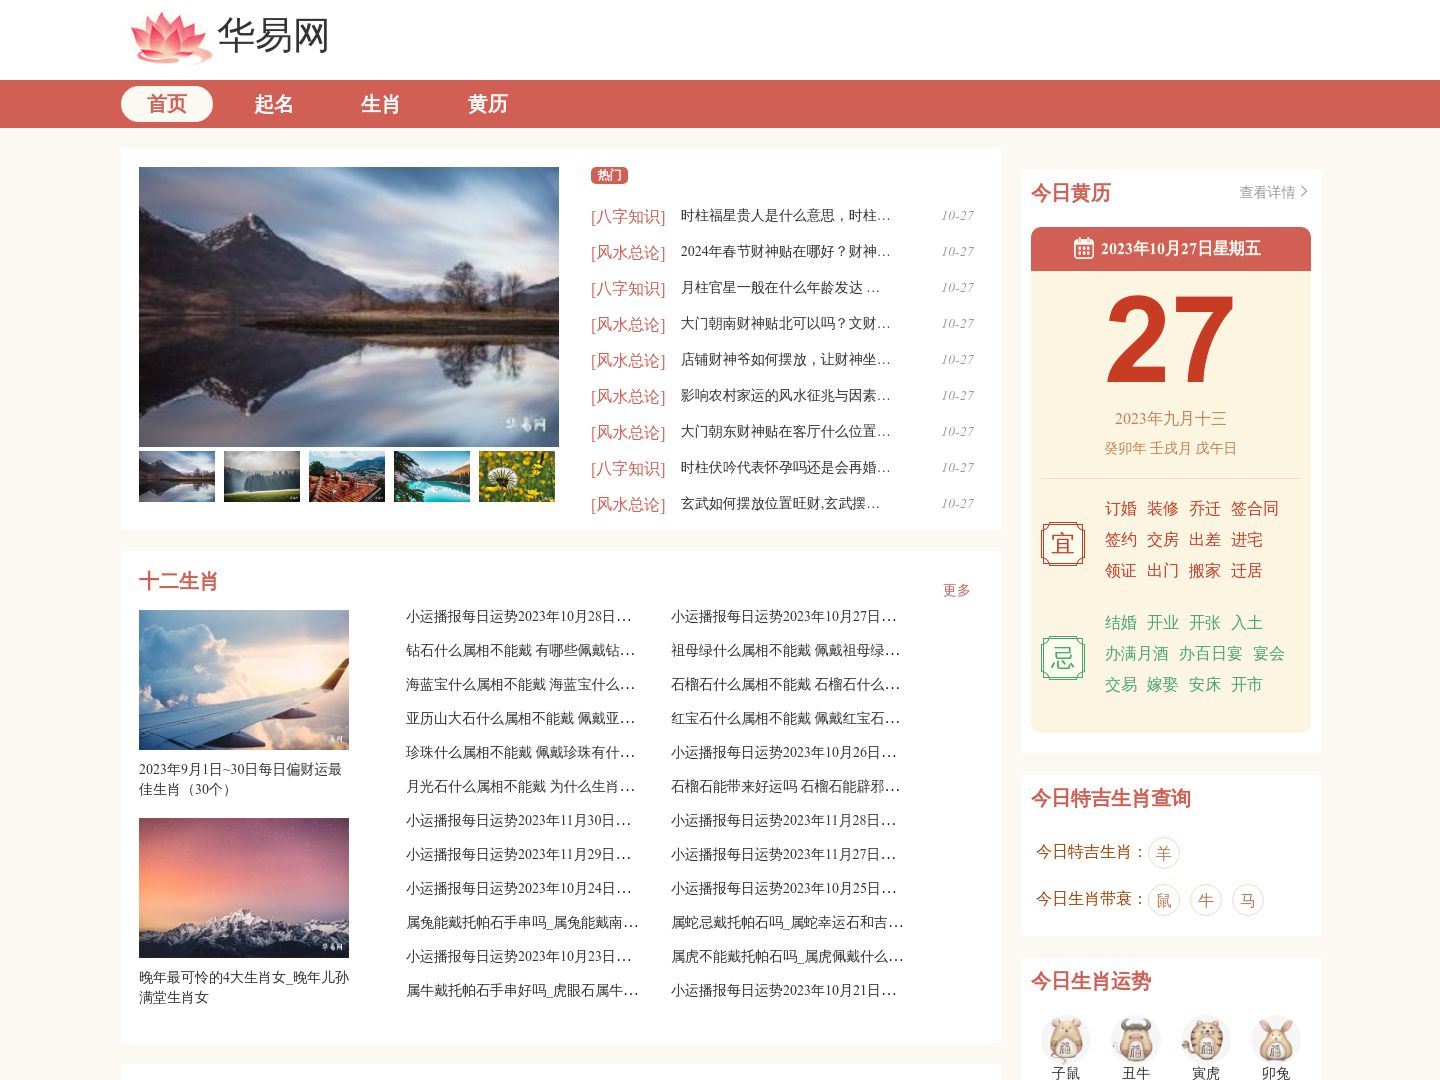This screenshot has width=1440, height=1080.
Task: Click the large date number 27
Action: coord(1170,340)
